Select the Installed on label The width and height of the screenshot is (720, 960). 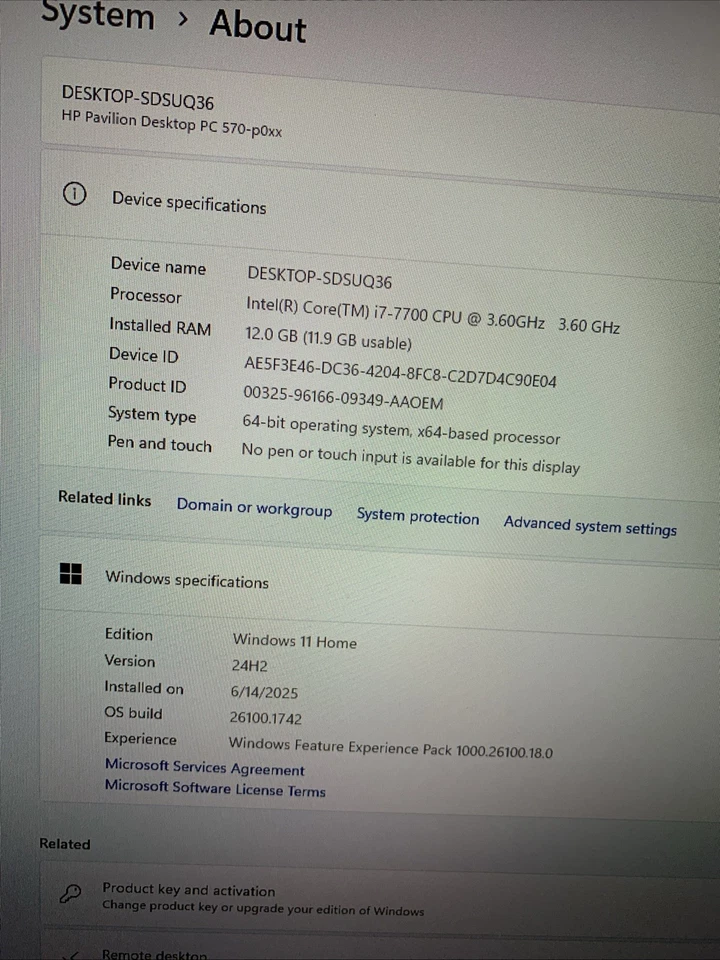point(144,688)
